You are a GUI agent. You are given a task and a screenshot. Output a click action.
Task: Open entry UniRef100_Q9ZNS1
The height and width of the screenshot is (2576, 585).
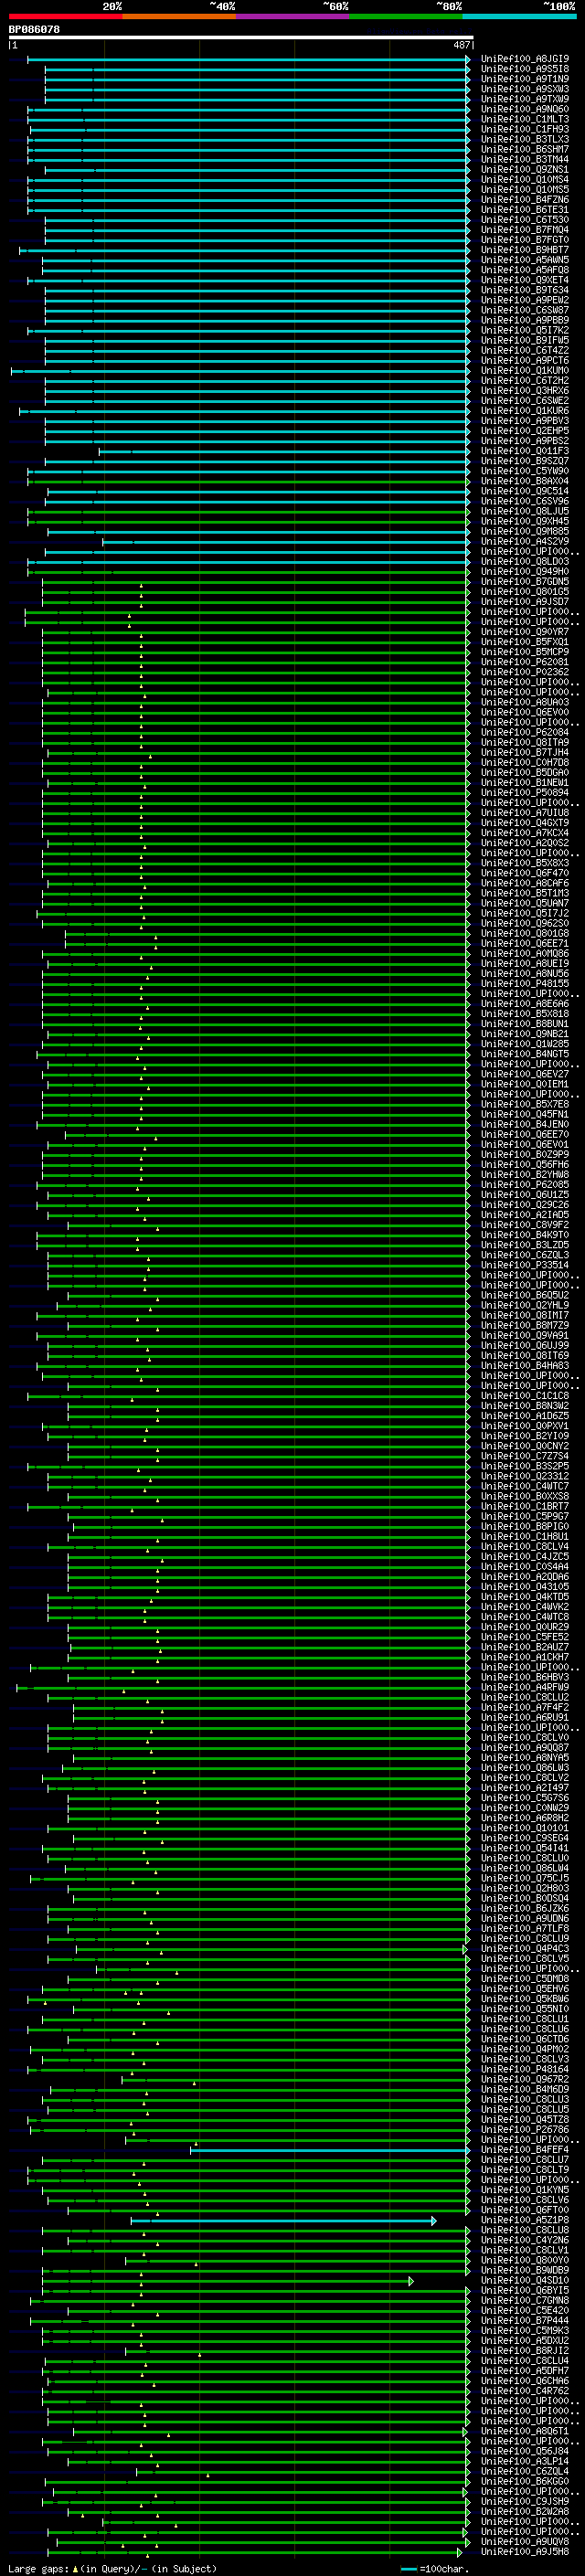coord(525,170)
